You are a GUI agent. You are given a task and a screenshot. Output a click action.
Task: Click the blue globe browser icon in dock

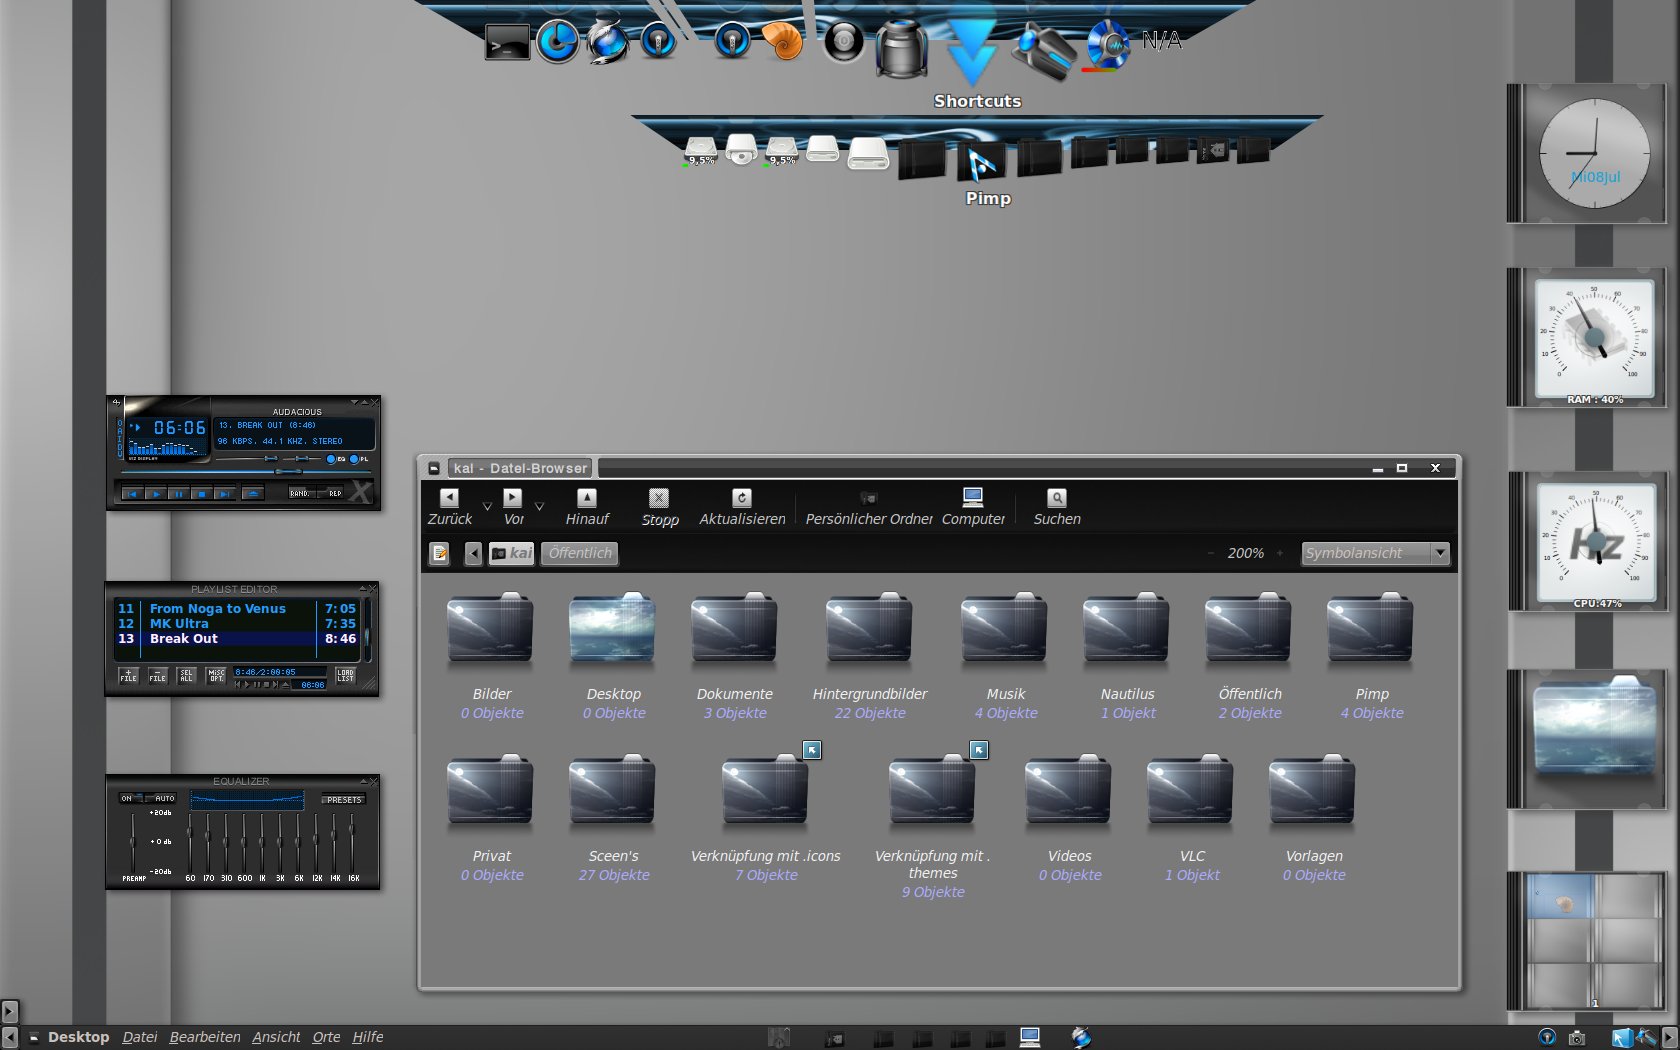(608, 42)
